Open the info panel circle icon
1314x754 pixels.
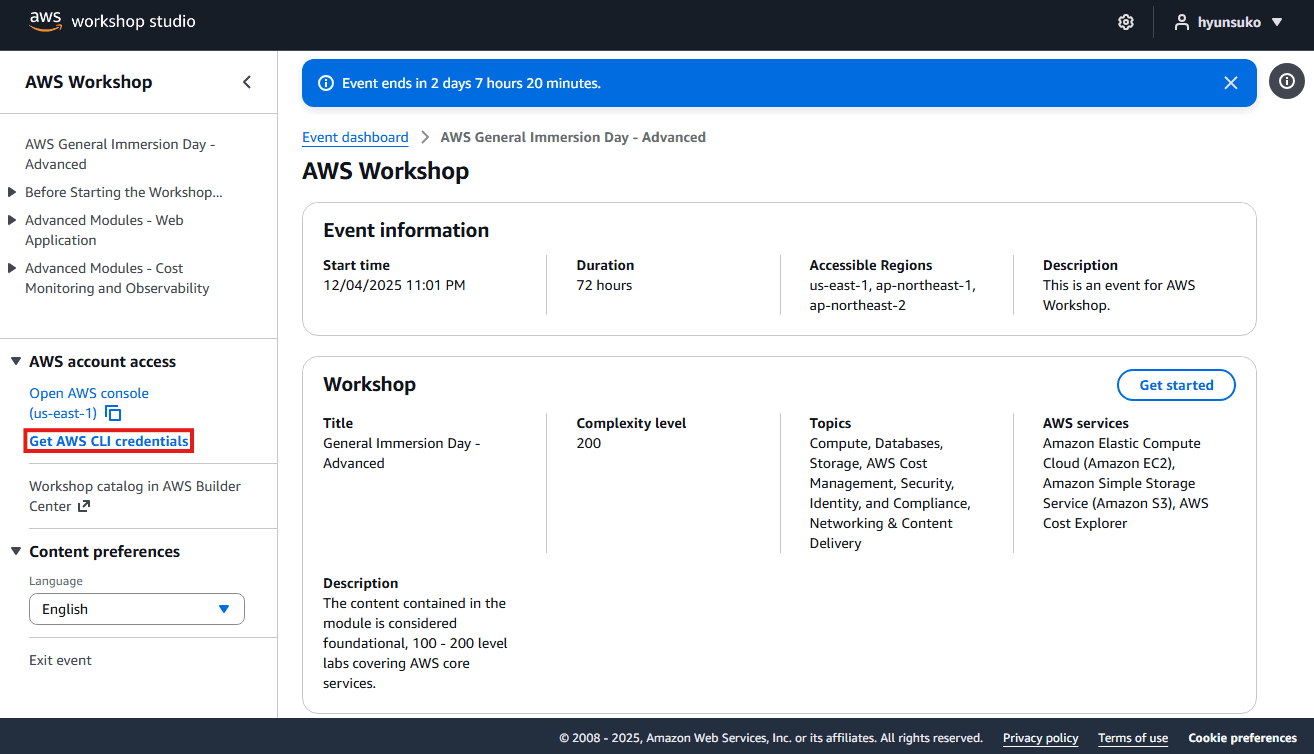coord(1287,82)
